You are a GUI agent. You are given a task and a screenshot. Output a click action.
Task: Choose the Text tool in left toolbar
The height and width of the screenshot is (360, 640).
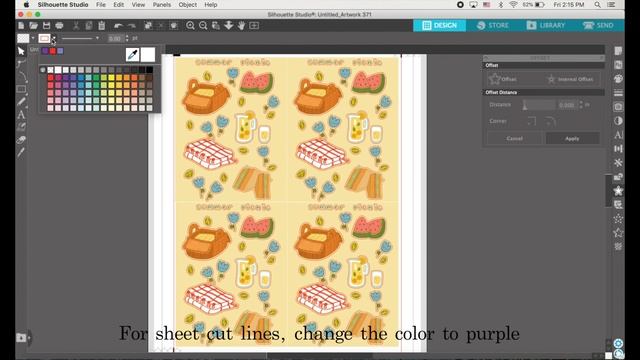click(x=21, y=115)
